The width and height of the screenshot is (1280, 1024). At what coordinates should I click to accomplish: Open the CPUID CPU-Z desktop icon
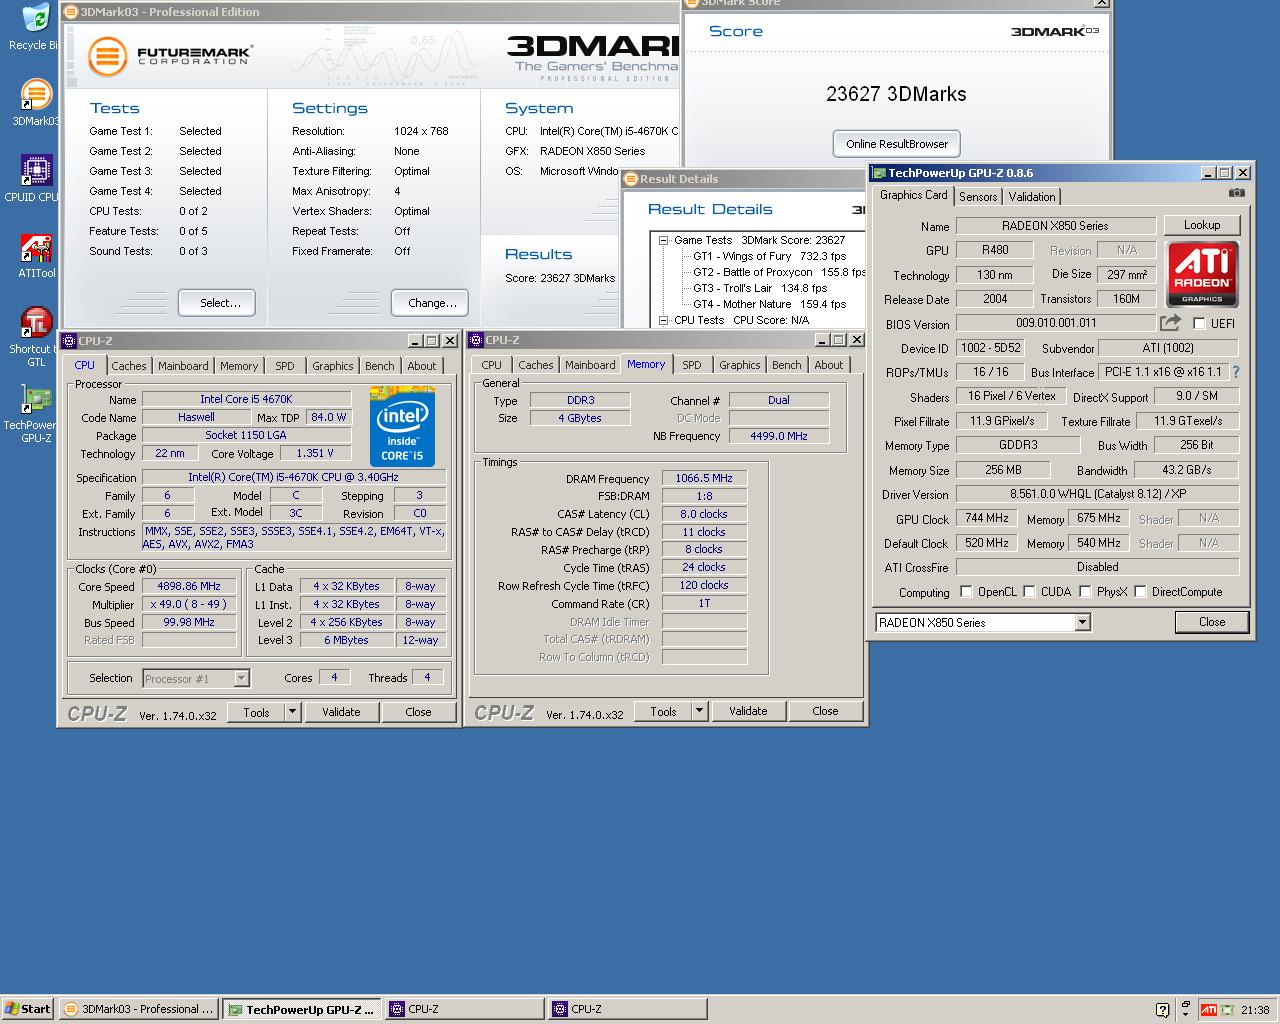[36, 171]
